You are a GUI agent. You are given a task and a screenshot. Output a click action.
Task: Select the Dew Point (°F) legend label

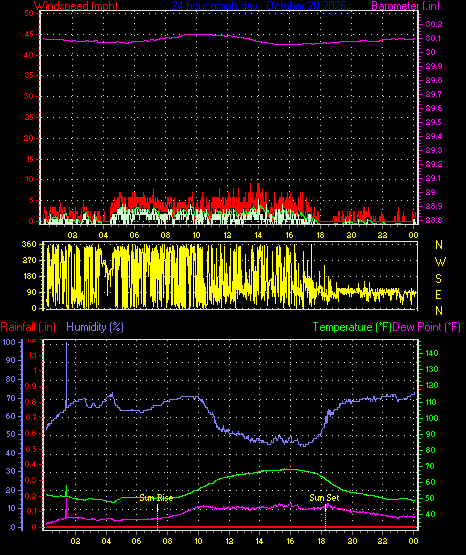427,327
